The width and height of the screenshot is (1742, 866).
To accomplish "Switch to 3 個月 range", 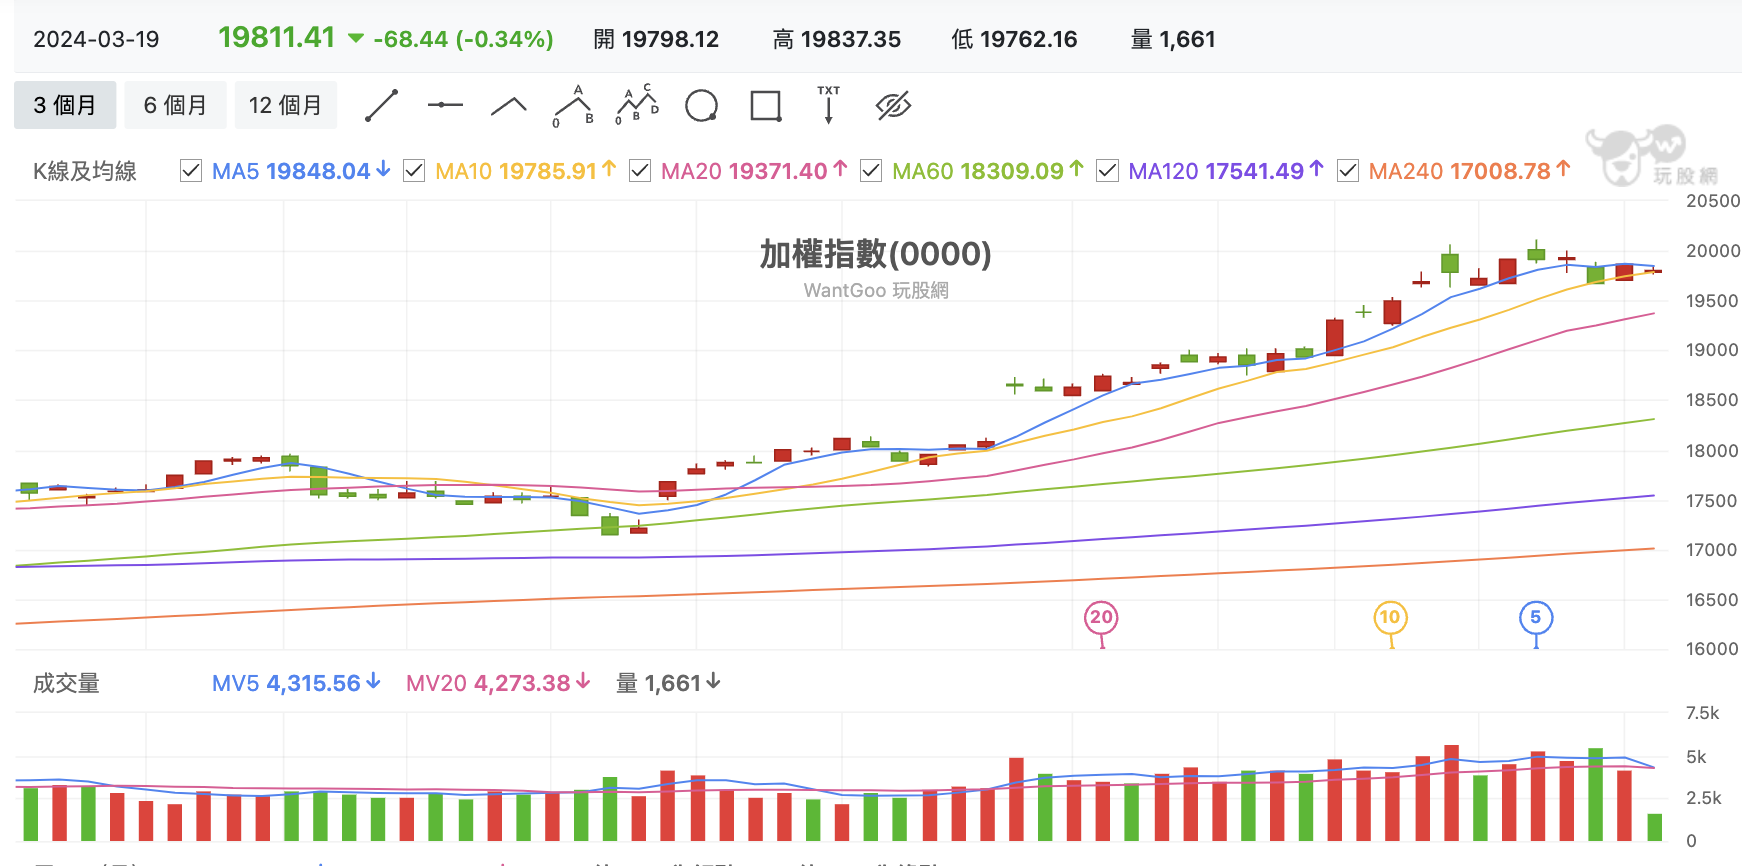I will 65,105.
